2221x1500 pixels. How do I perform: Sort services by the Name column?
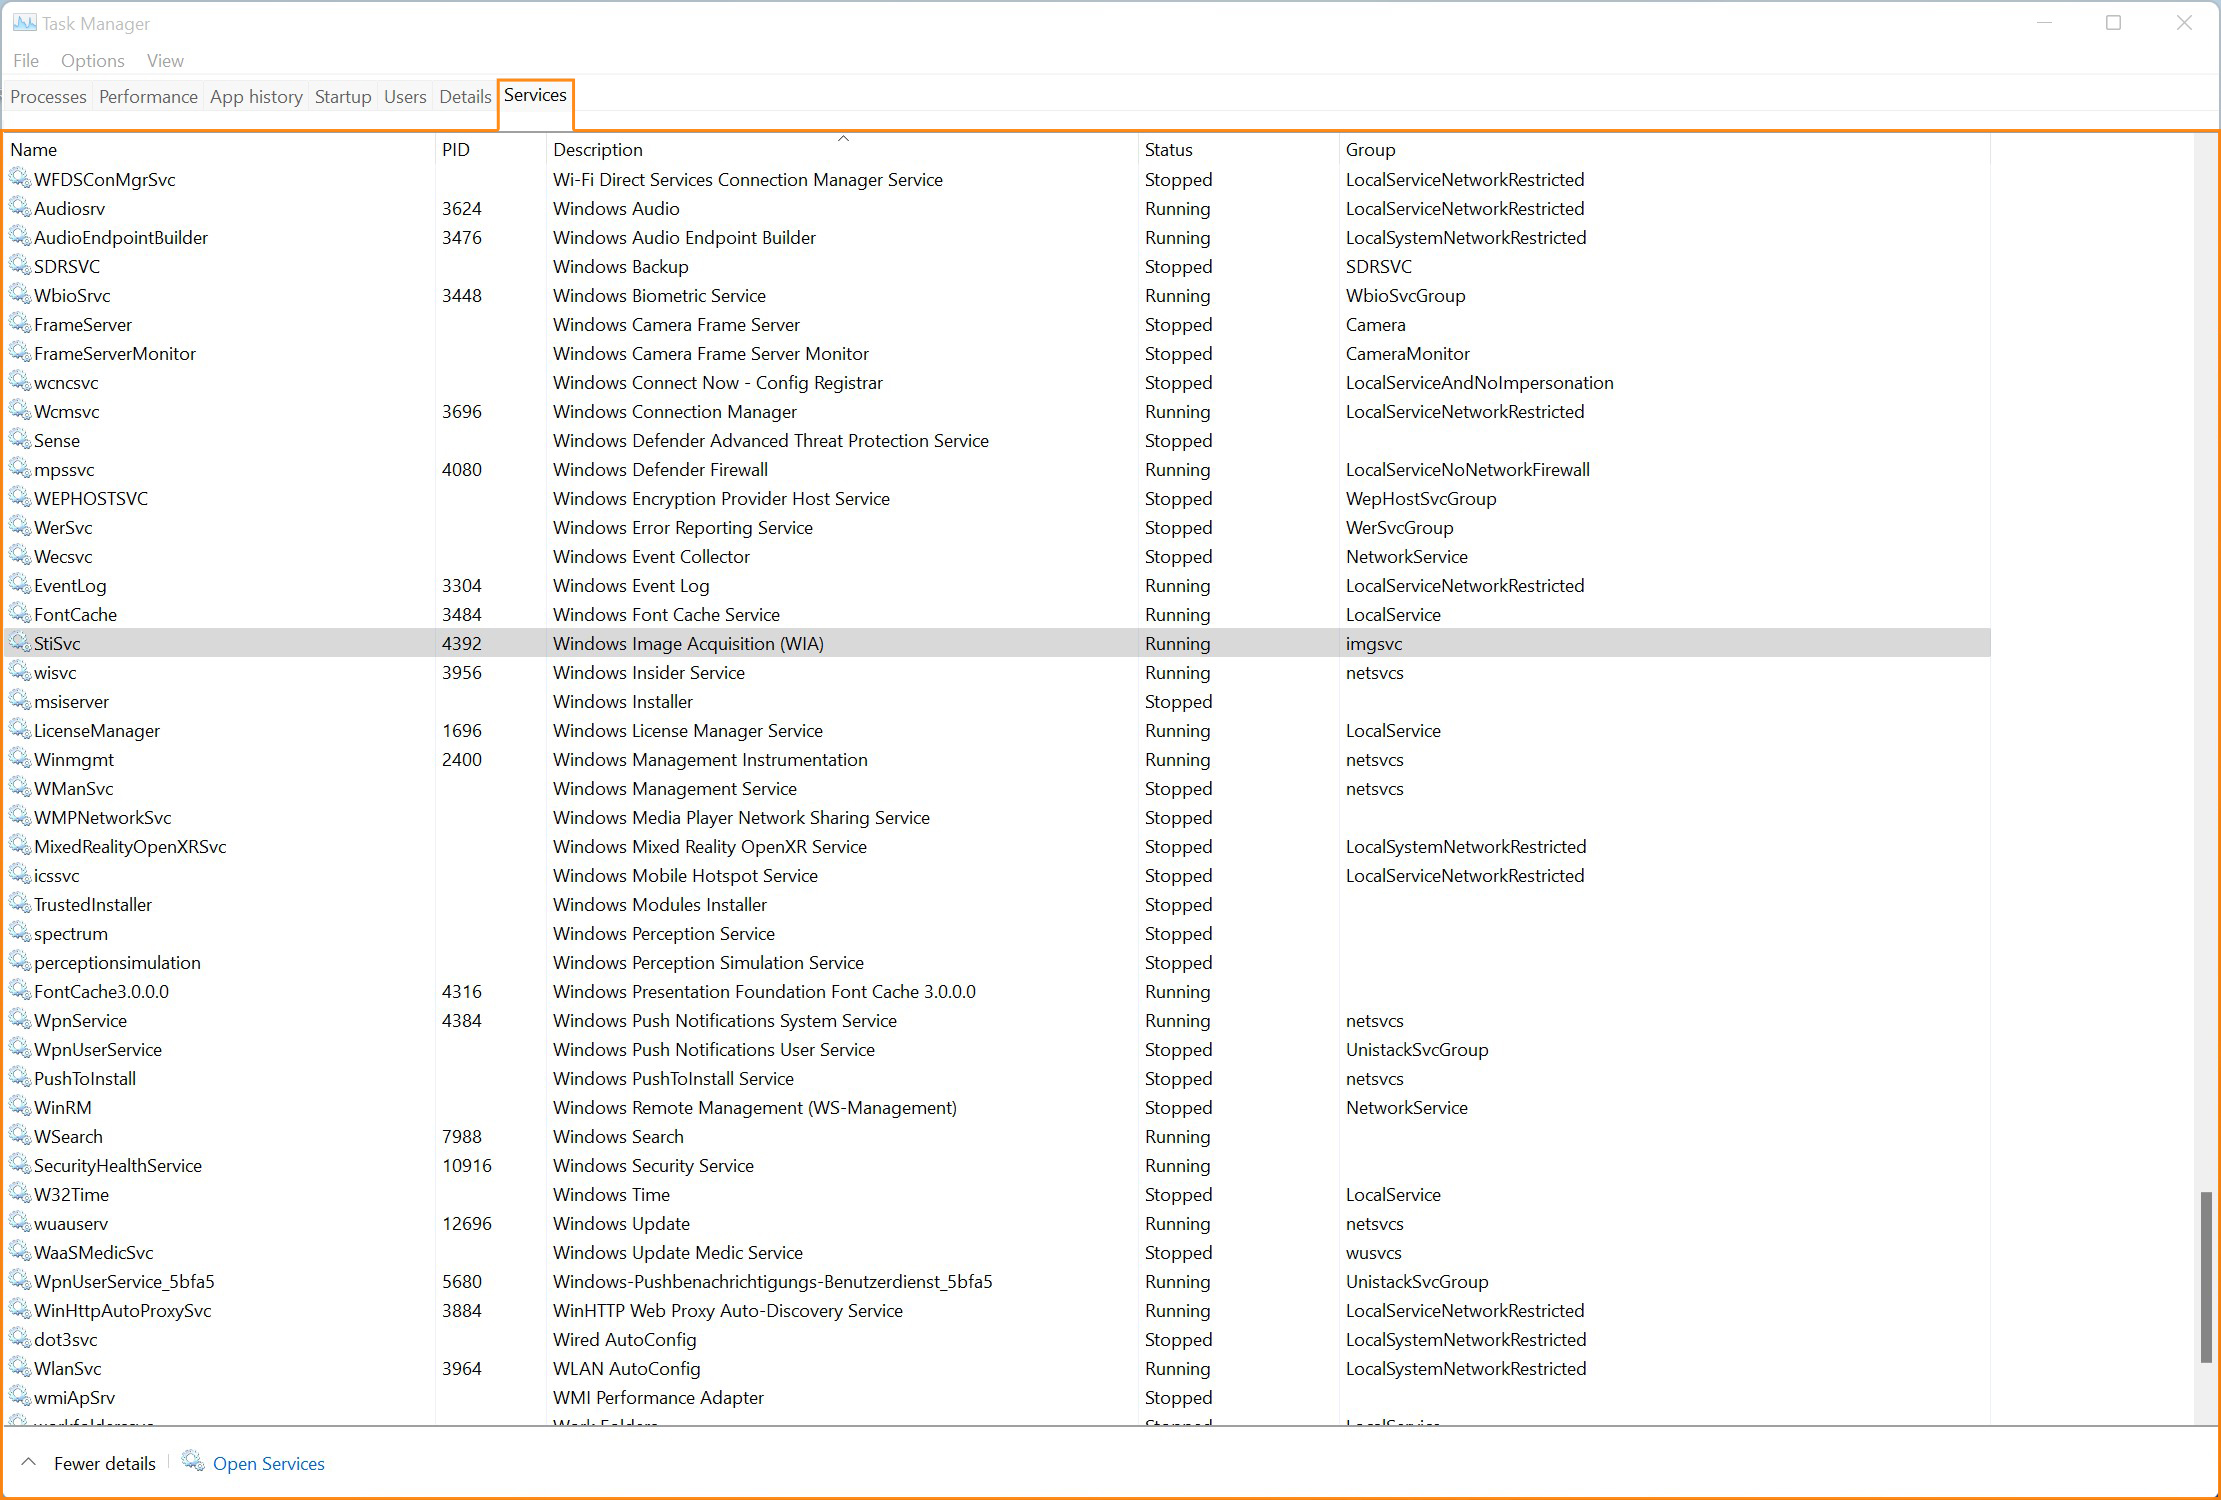click(219, 149)
